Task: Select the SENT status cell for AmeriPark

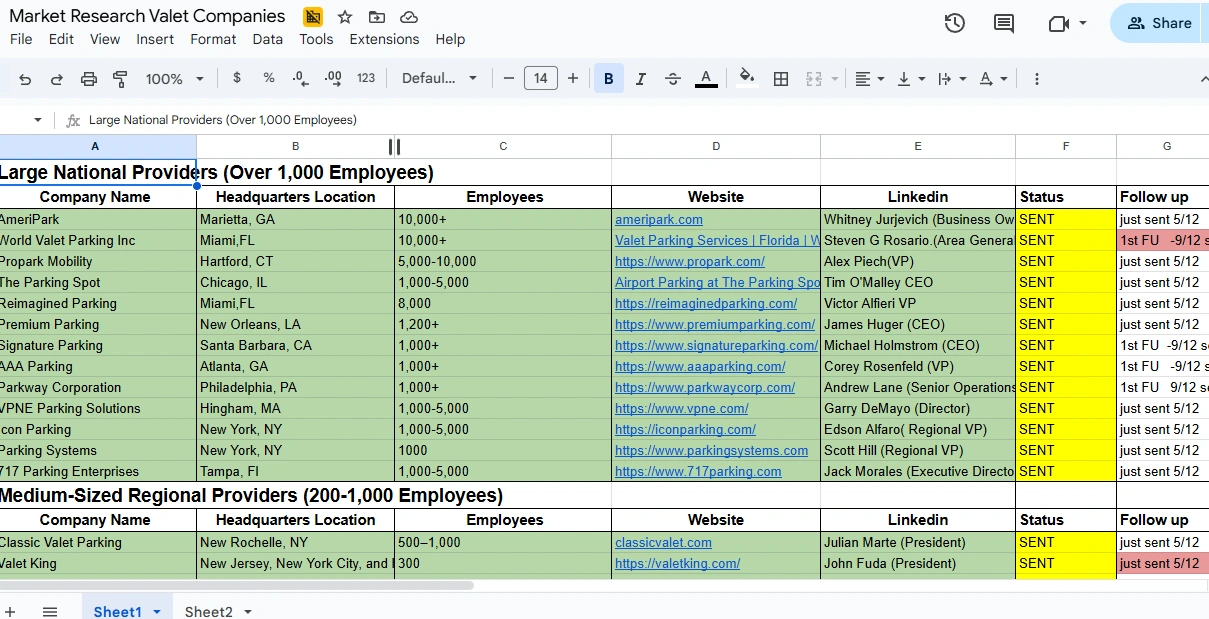Action: (x=1066, y=219)
